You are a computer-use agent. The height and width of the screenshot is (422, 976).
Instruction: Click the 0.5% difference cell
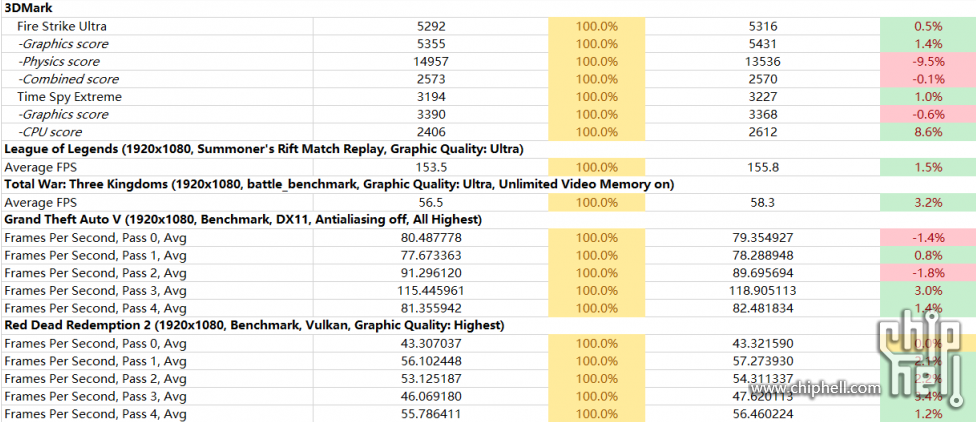(928, 27)
